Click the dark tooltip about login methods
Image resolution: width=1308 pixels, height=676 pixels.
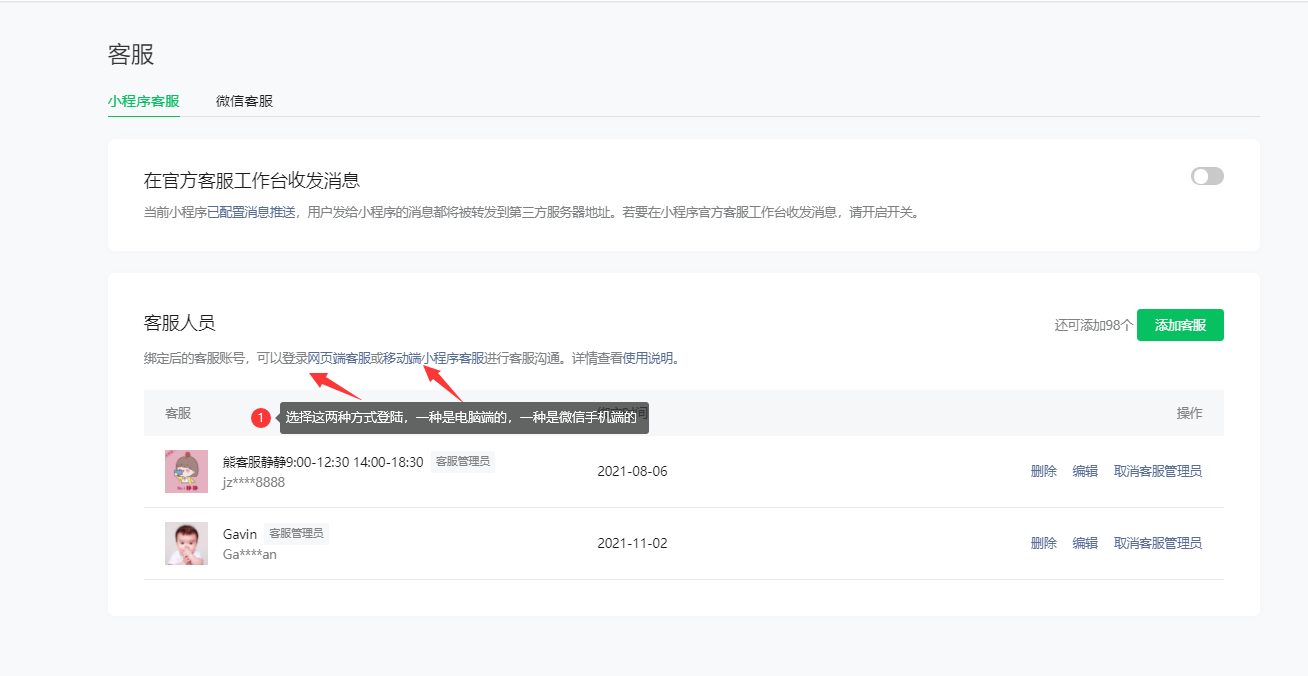tap(463, 417)
